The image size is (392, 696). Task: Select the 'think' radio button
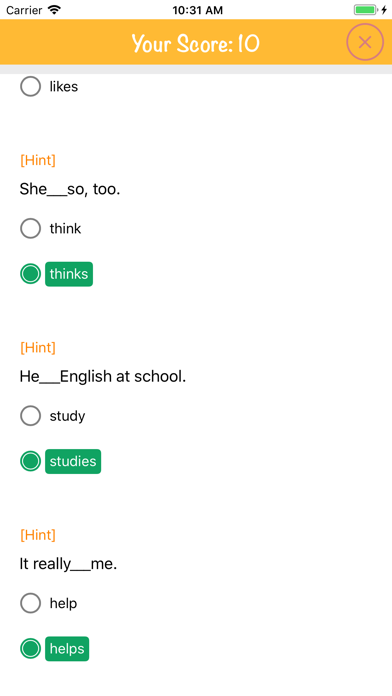tap(31, 229)
